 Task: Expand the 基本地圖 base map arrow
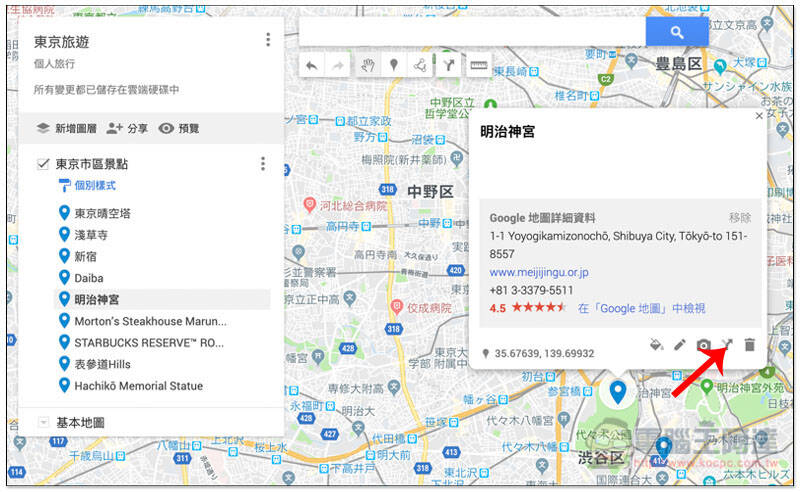point(44,423)
